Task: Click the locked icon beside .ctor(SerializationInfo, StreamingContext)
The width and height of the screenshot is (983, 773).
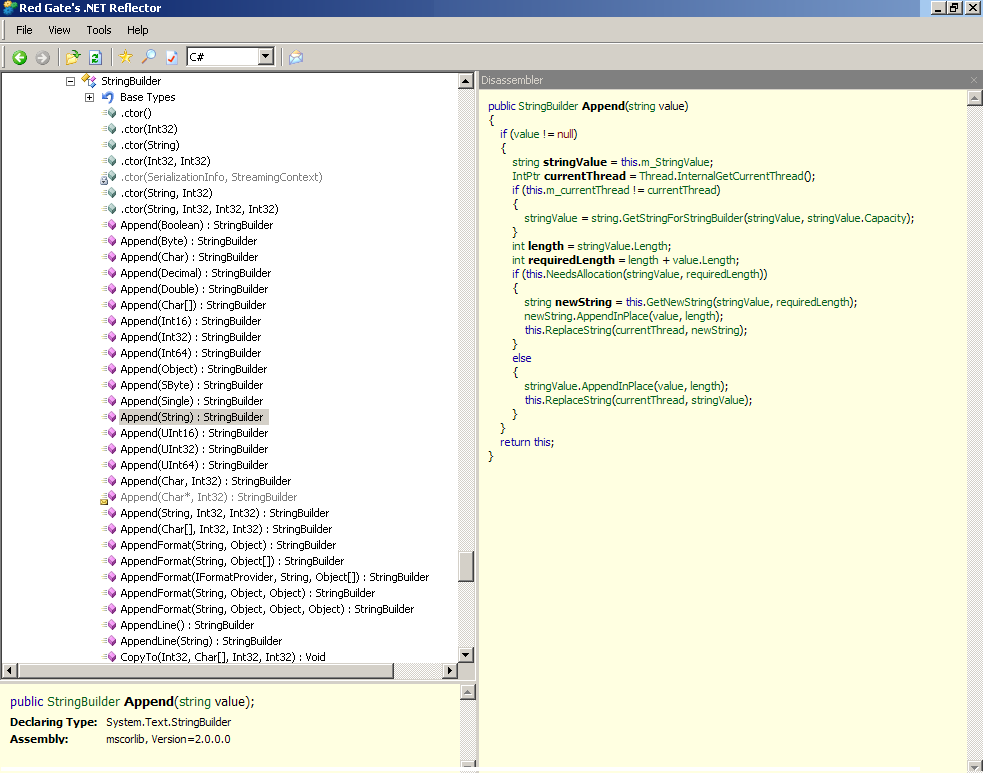Action: pyautogui.click(x=108, y=177)
